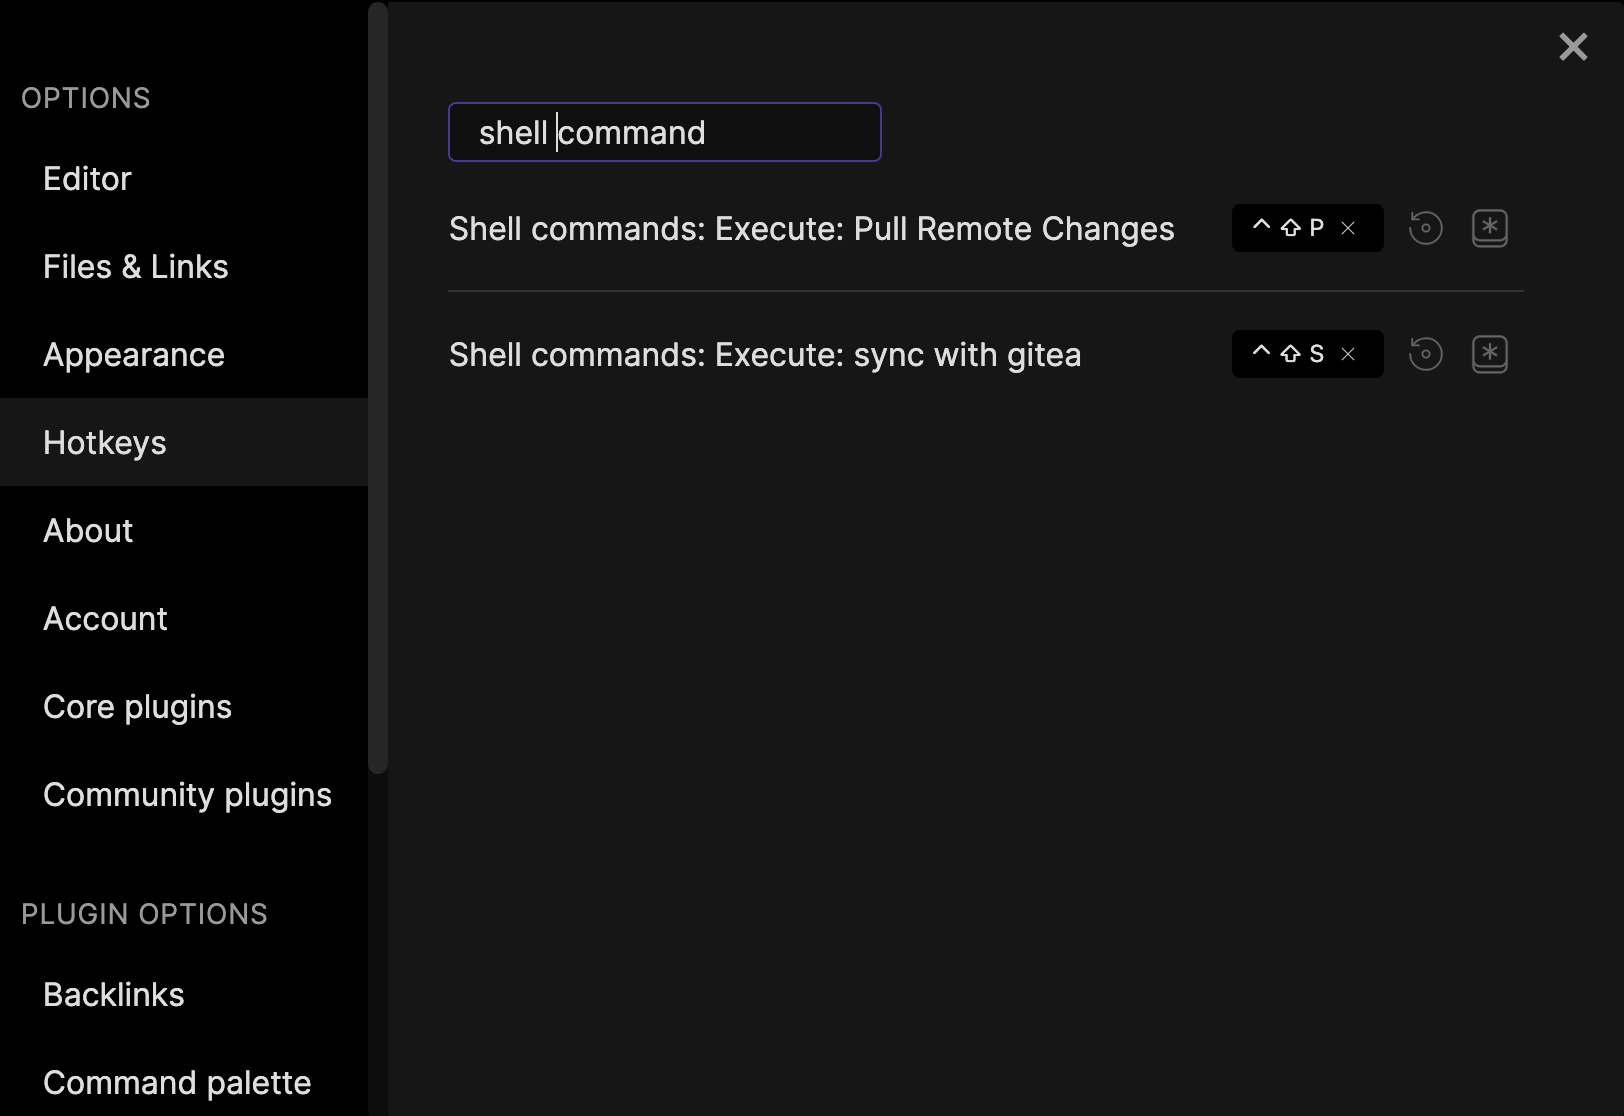The height and width of the screenshot is (1116, 1624).
Task: Select the Hotkeys settings tab
Action: (x=184, y=442)
